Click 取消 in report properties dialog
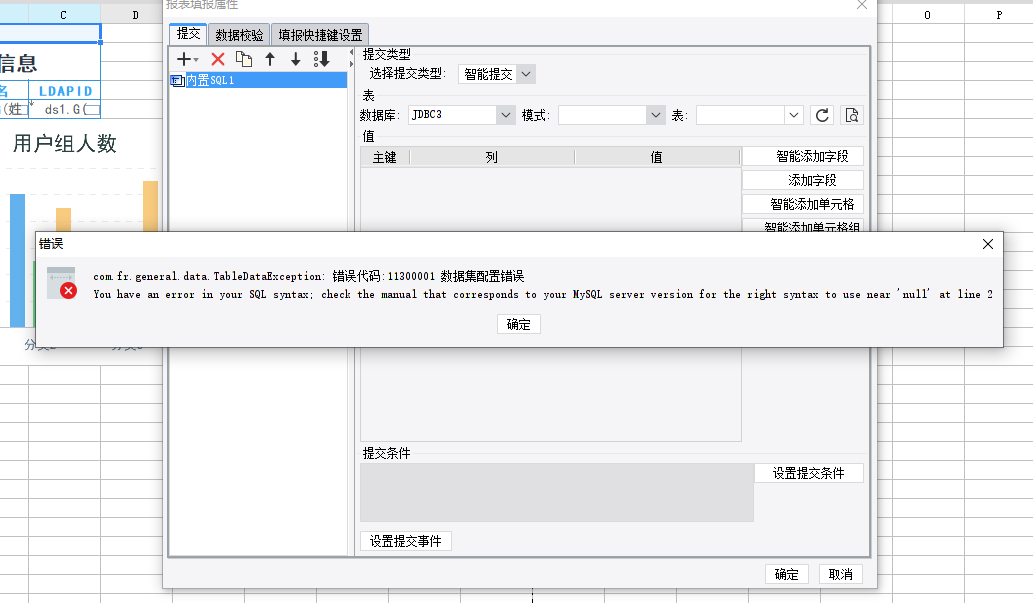This screenshot has width=1033, height=603. click(x=841, y=574)
